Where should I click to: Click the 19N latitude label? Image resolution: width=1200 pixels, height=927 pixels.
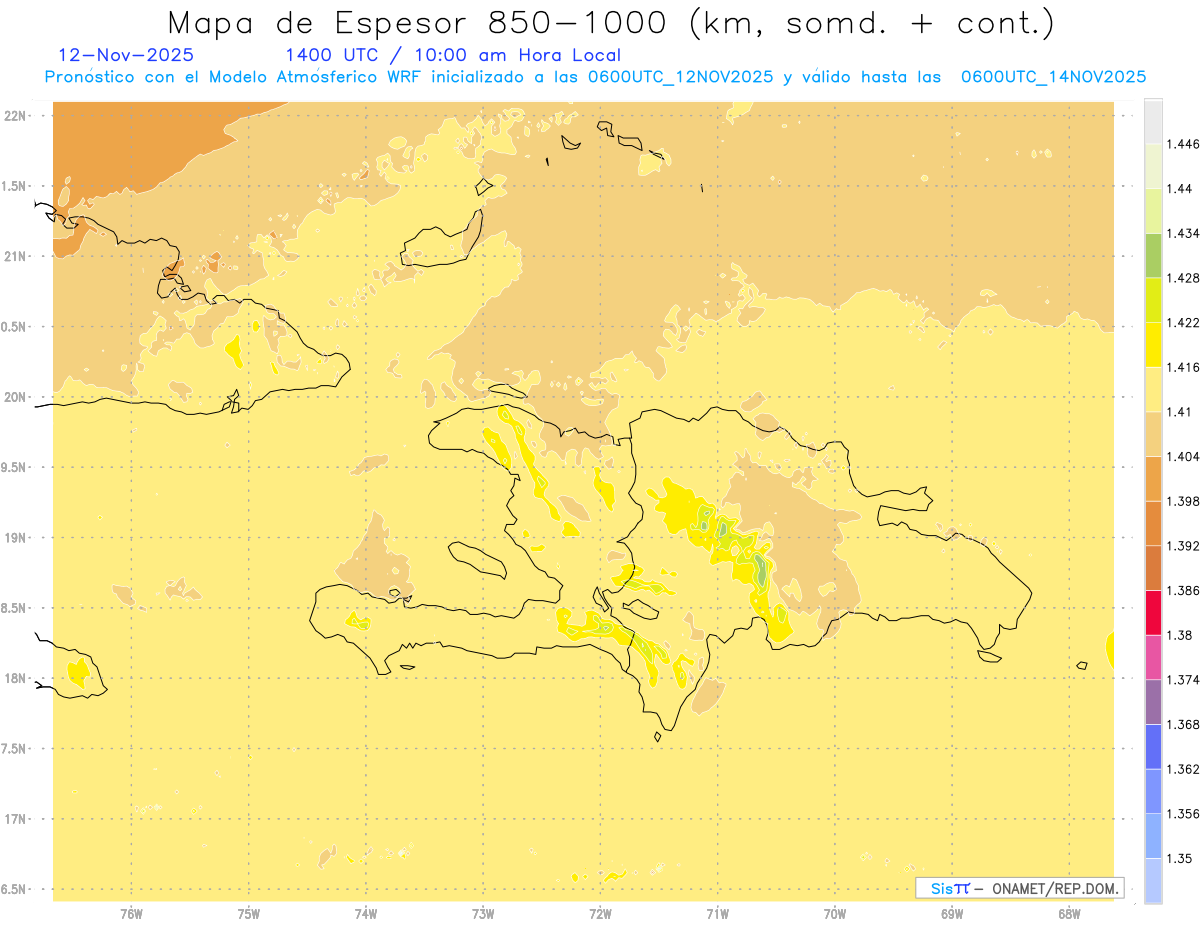[15, 538]
